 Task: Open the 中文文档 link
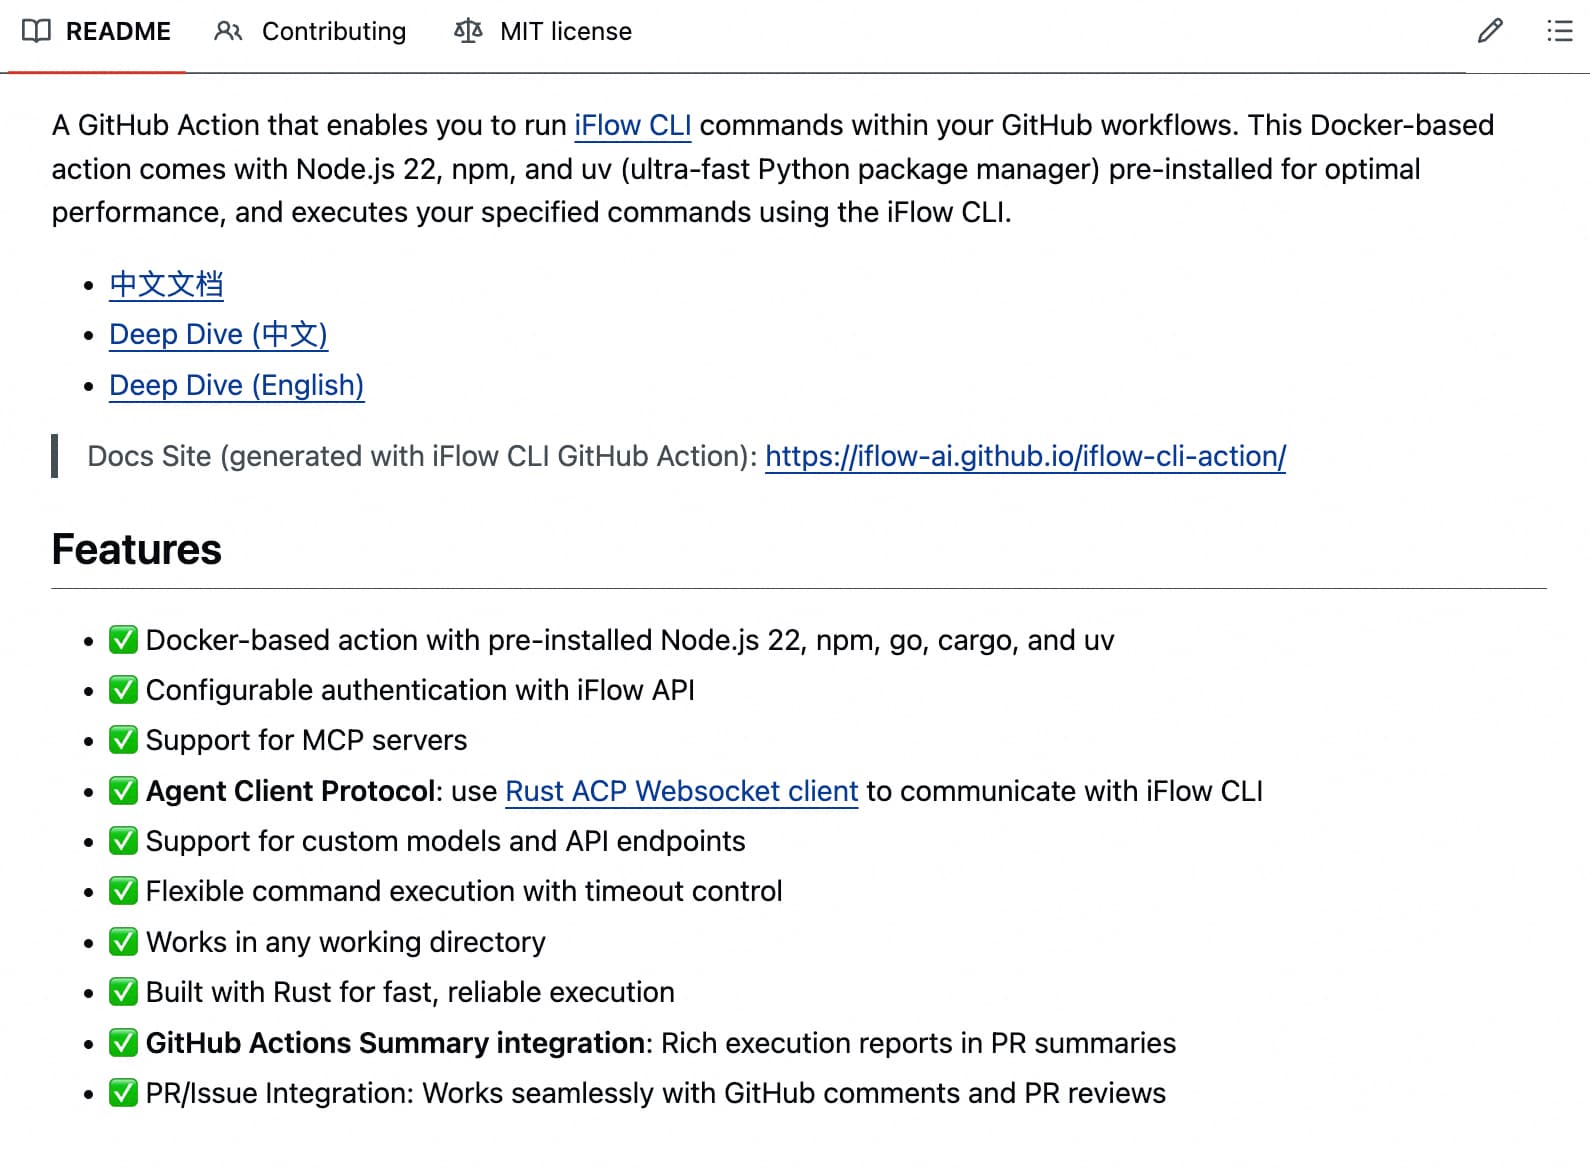tap(166, 284)
